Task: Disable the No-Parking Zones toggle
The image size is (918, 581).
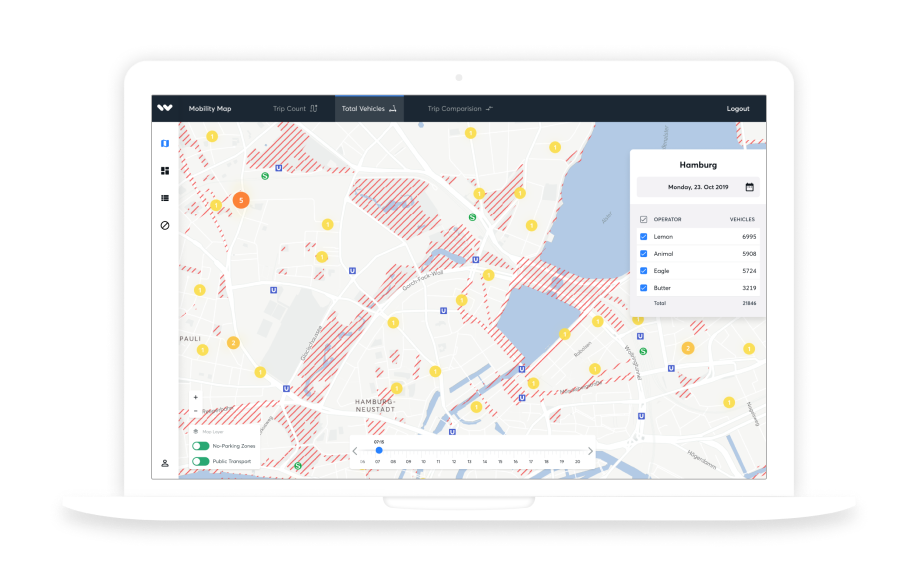Action: (x=201, y=446)
